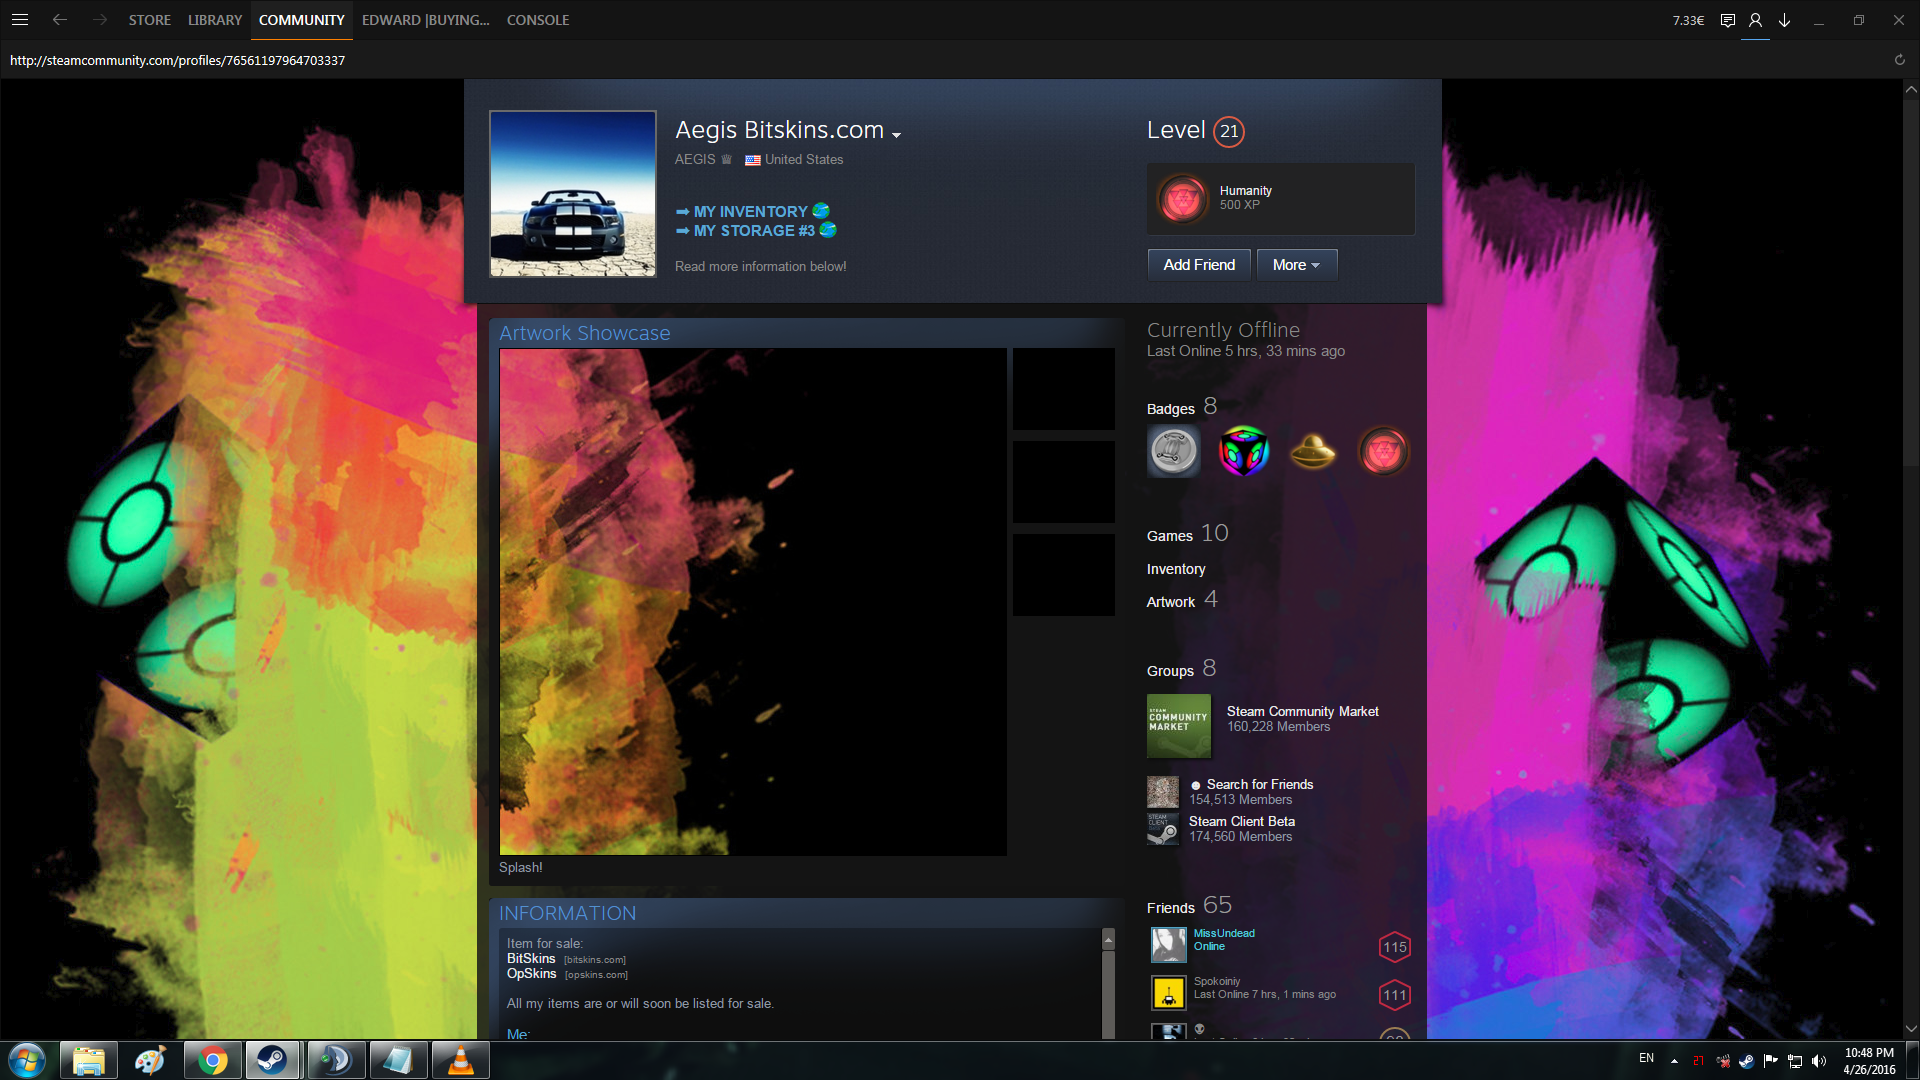The image size is (1920, 1080).
Task: Show hidden system tray icons
Action: [x=1674, y=1061]
